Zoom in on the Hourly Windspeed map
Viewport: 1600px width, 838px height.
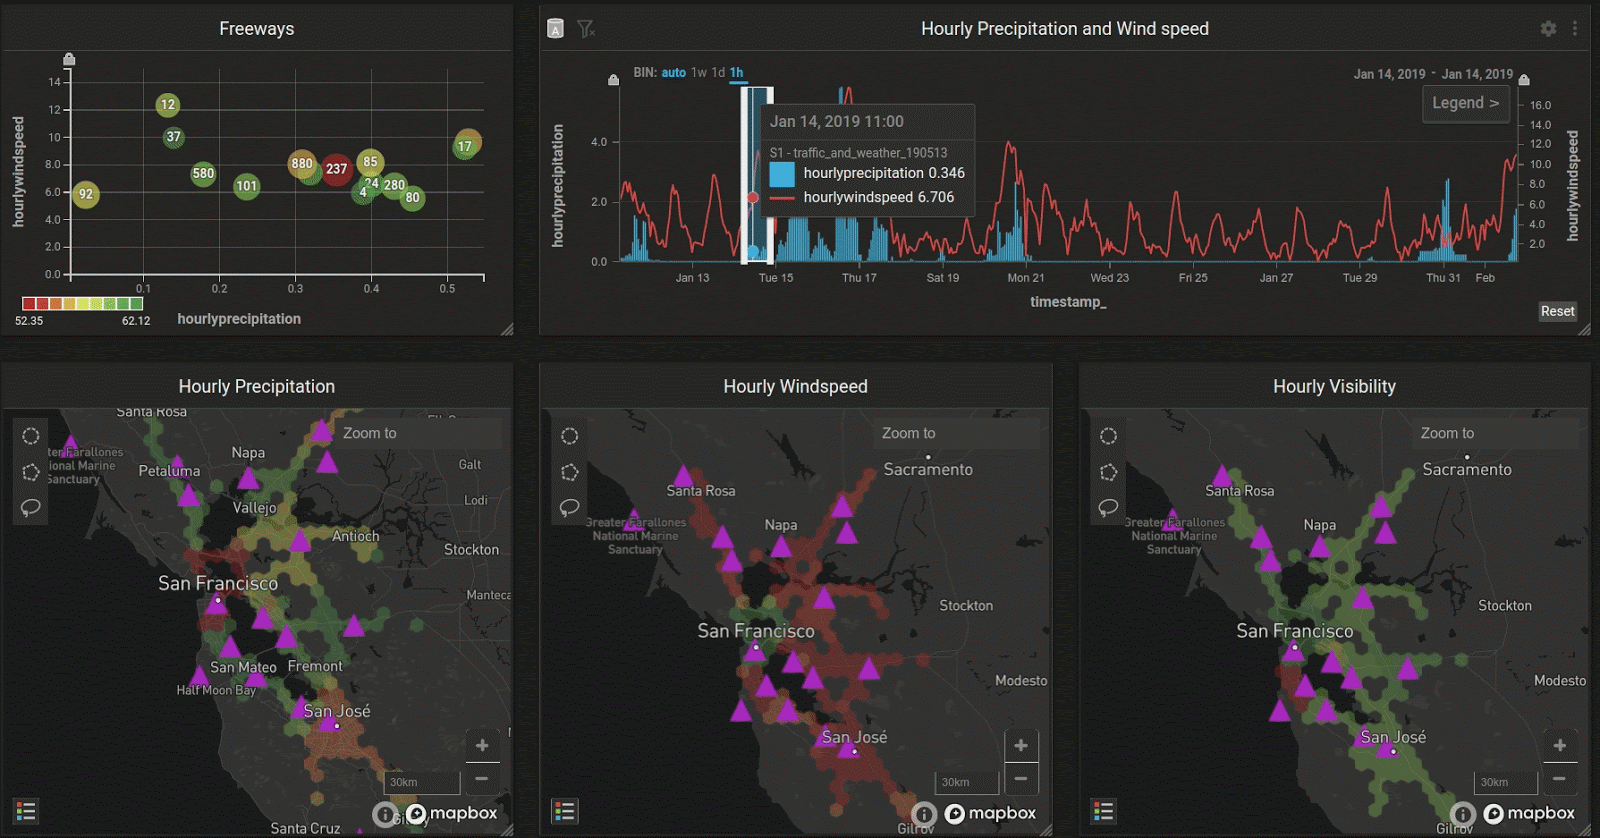click(1021, 745)
